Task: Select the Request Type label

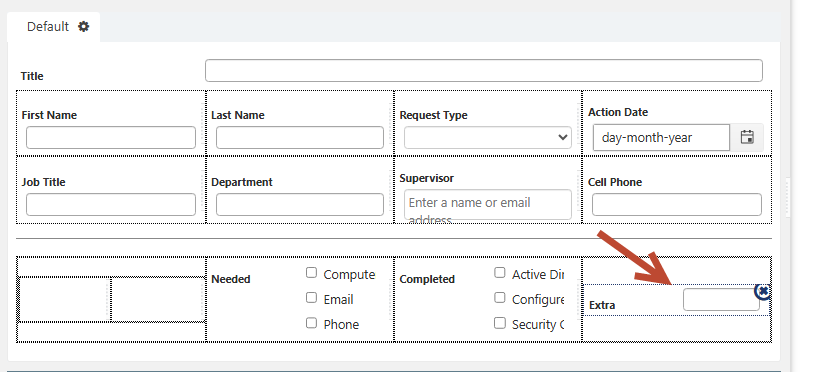Action: click(x=434, y=115)
